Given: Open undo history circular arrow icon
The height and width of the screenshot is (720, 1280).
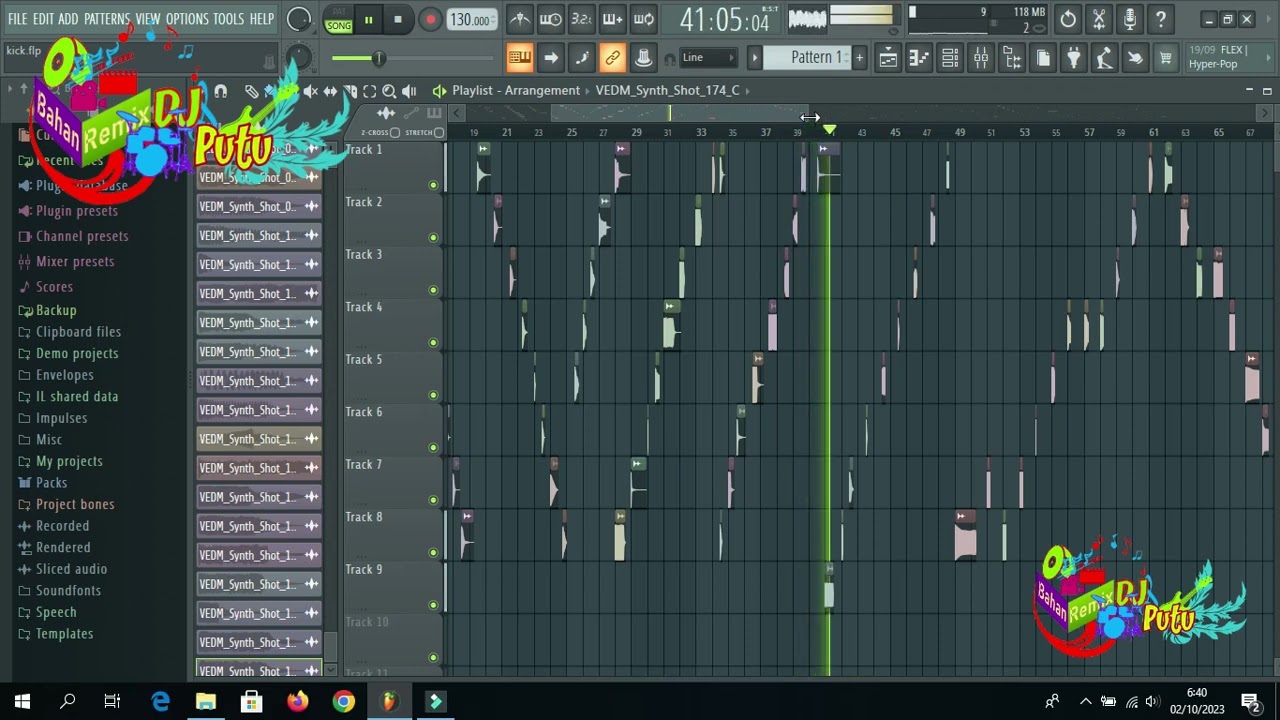Looking at the screenshot, I should click(x=1068, y=19).
